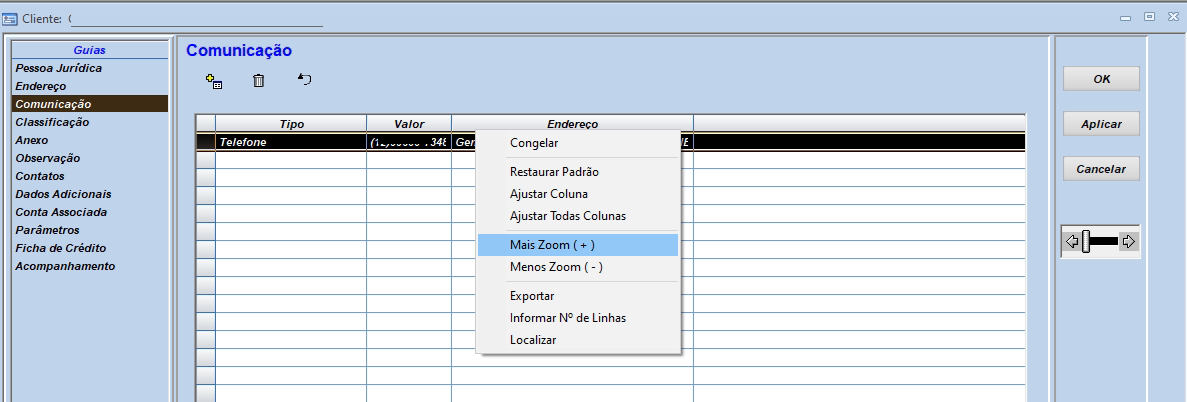1187x402 pixels.
Task: Click the Tipo column header
Action: [x=291, y=124]
